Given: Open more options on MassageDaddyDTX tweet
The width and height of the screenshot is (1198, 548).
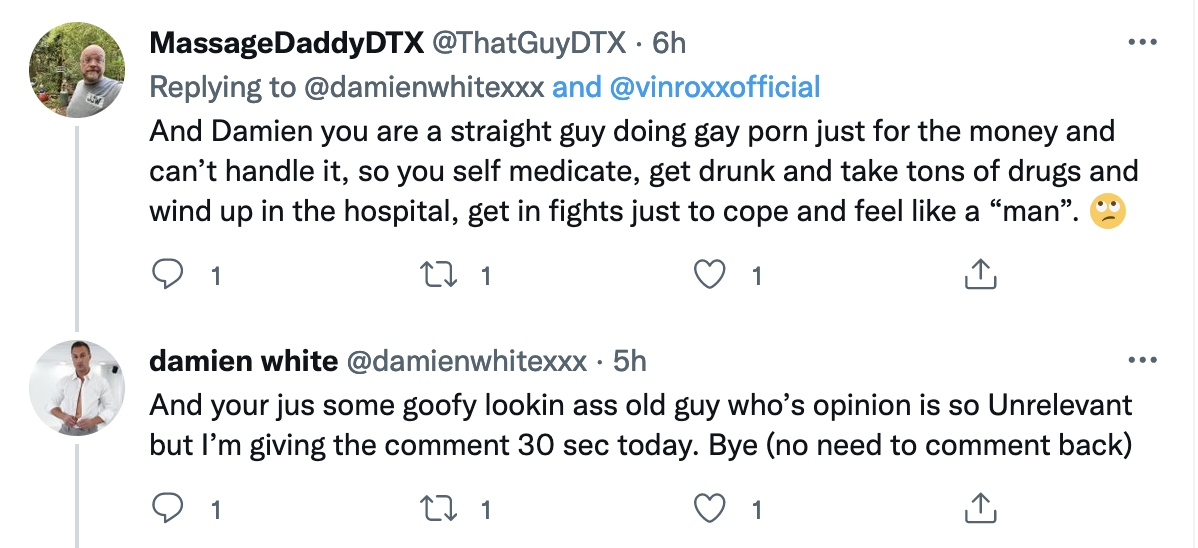Looking at the screenshot, I should (x=1142, y=43).
